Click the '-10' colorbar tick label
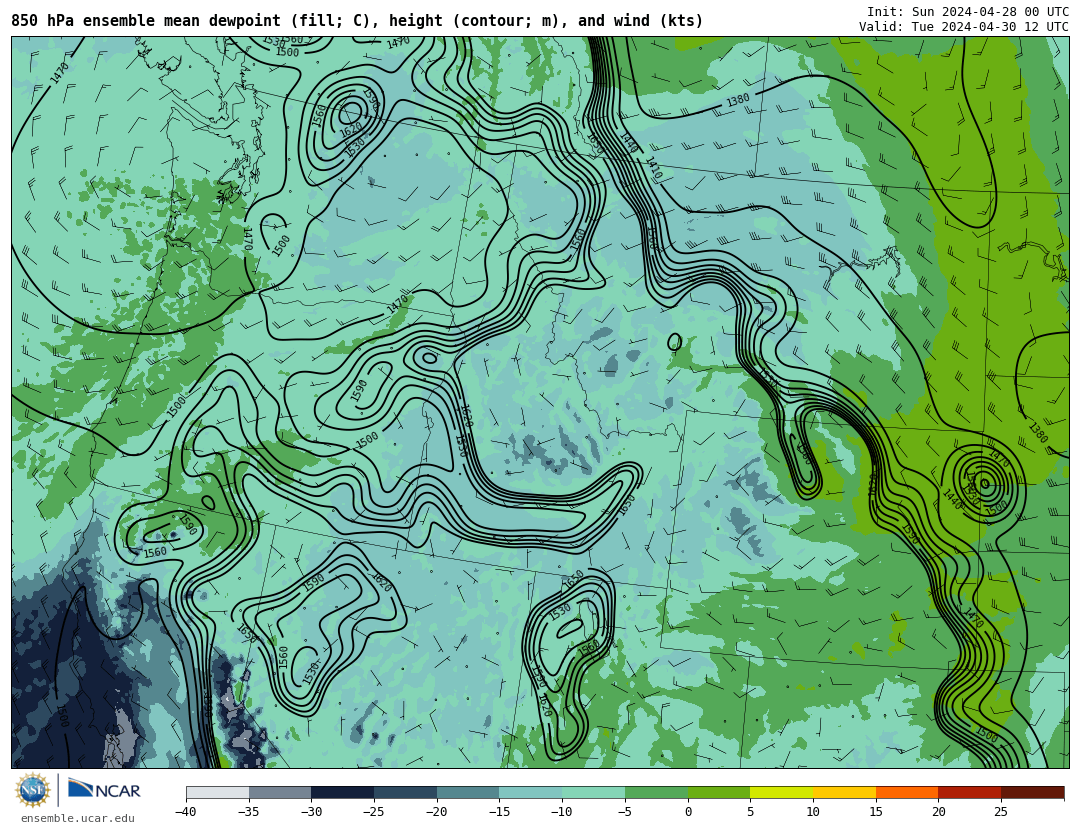Viewport: 1080px width, 831px height. (561, 812)
